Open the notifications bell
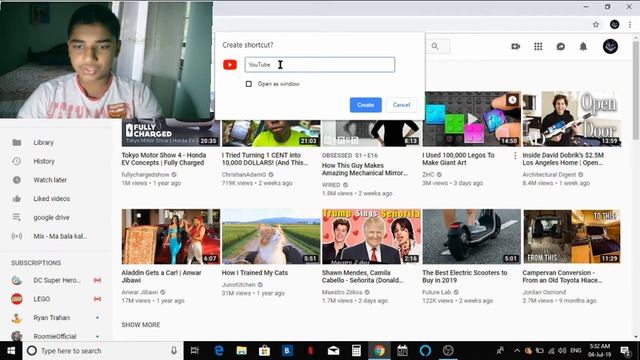The image size is (640, 360). pyautogui.click(x=583, y=47)
